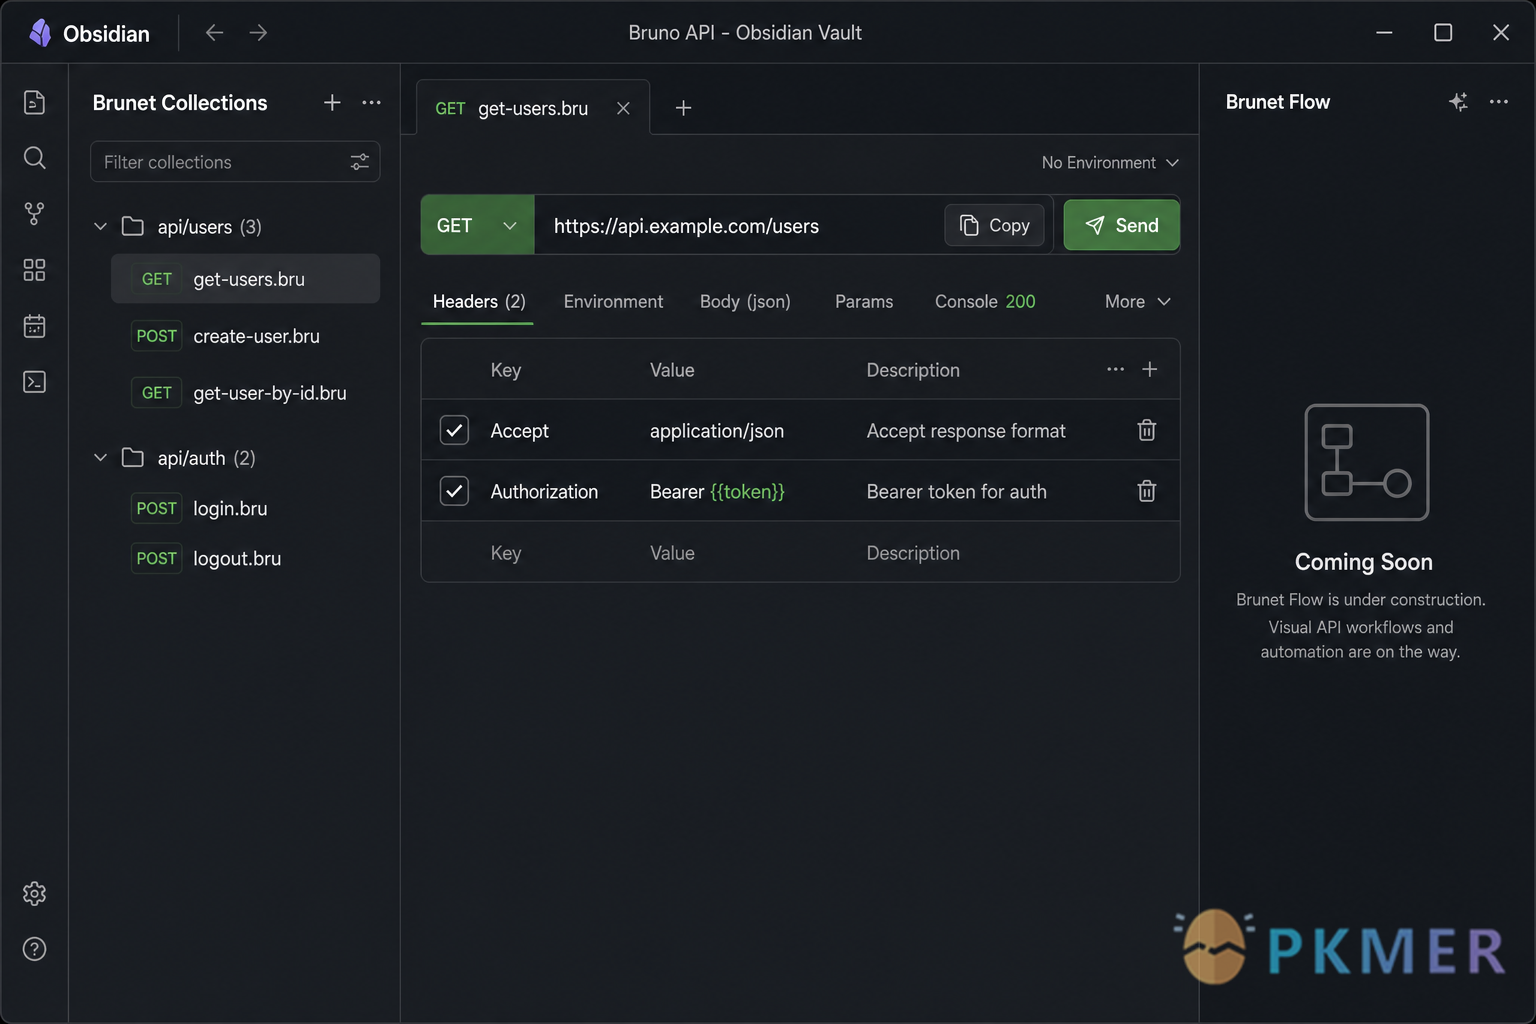Click the empty Key field in new row
Image resolution: width=1536 pixels, height=1024 pixels.
[x=506, y=553]
